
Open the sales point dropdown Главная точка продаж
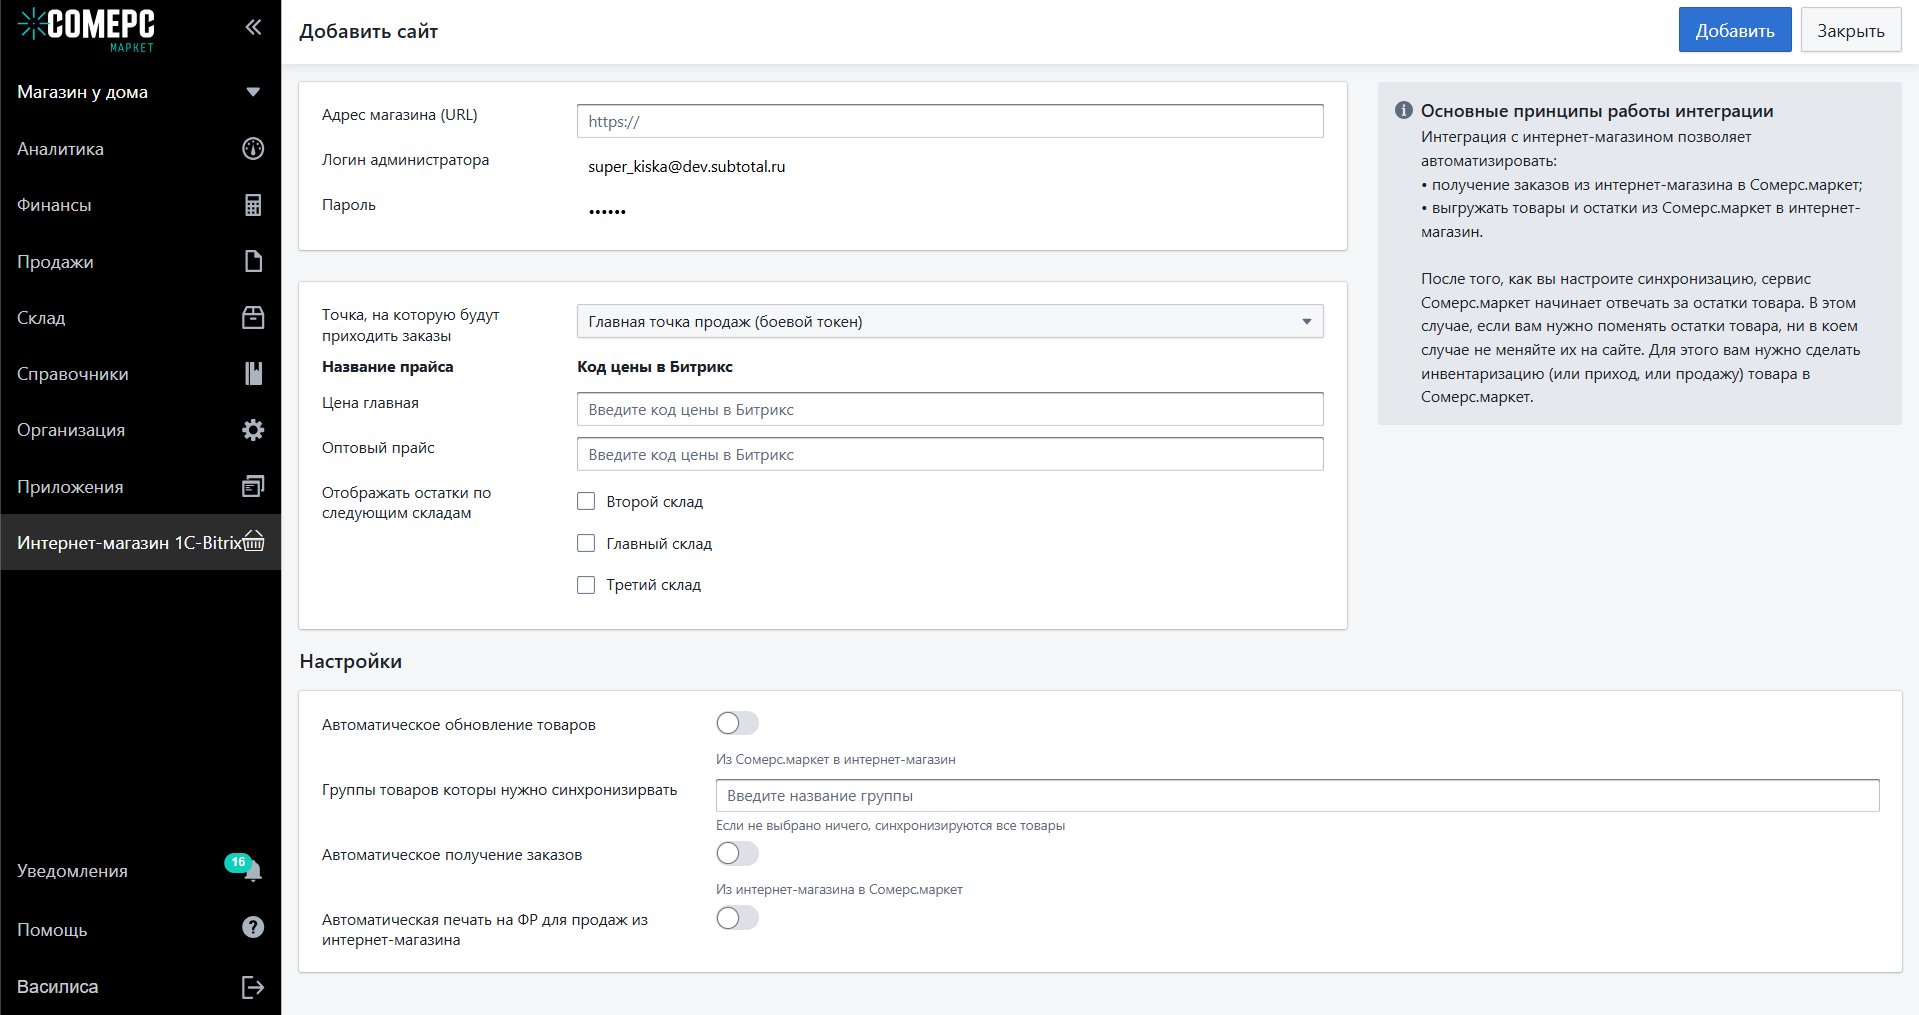(x=950, y=321)
